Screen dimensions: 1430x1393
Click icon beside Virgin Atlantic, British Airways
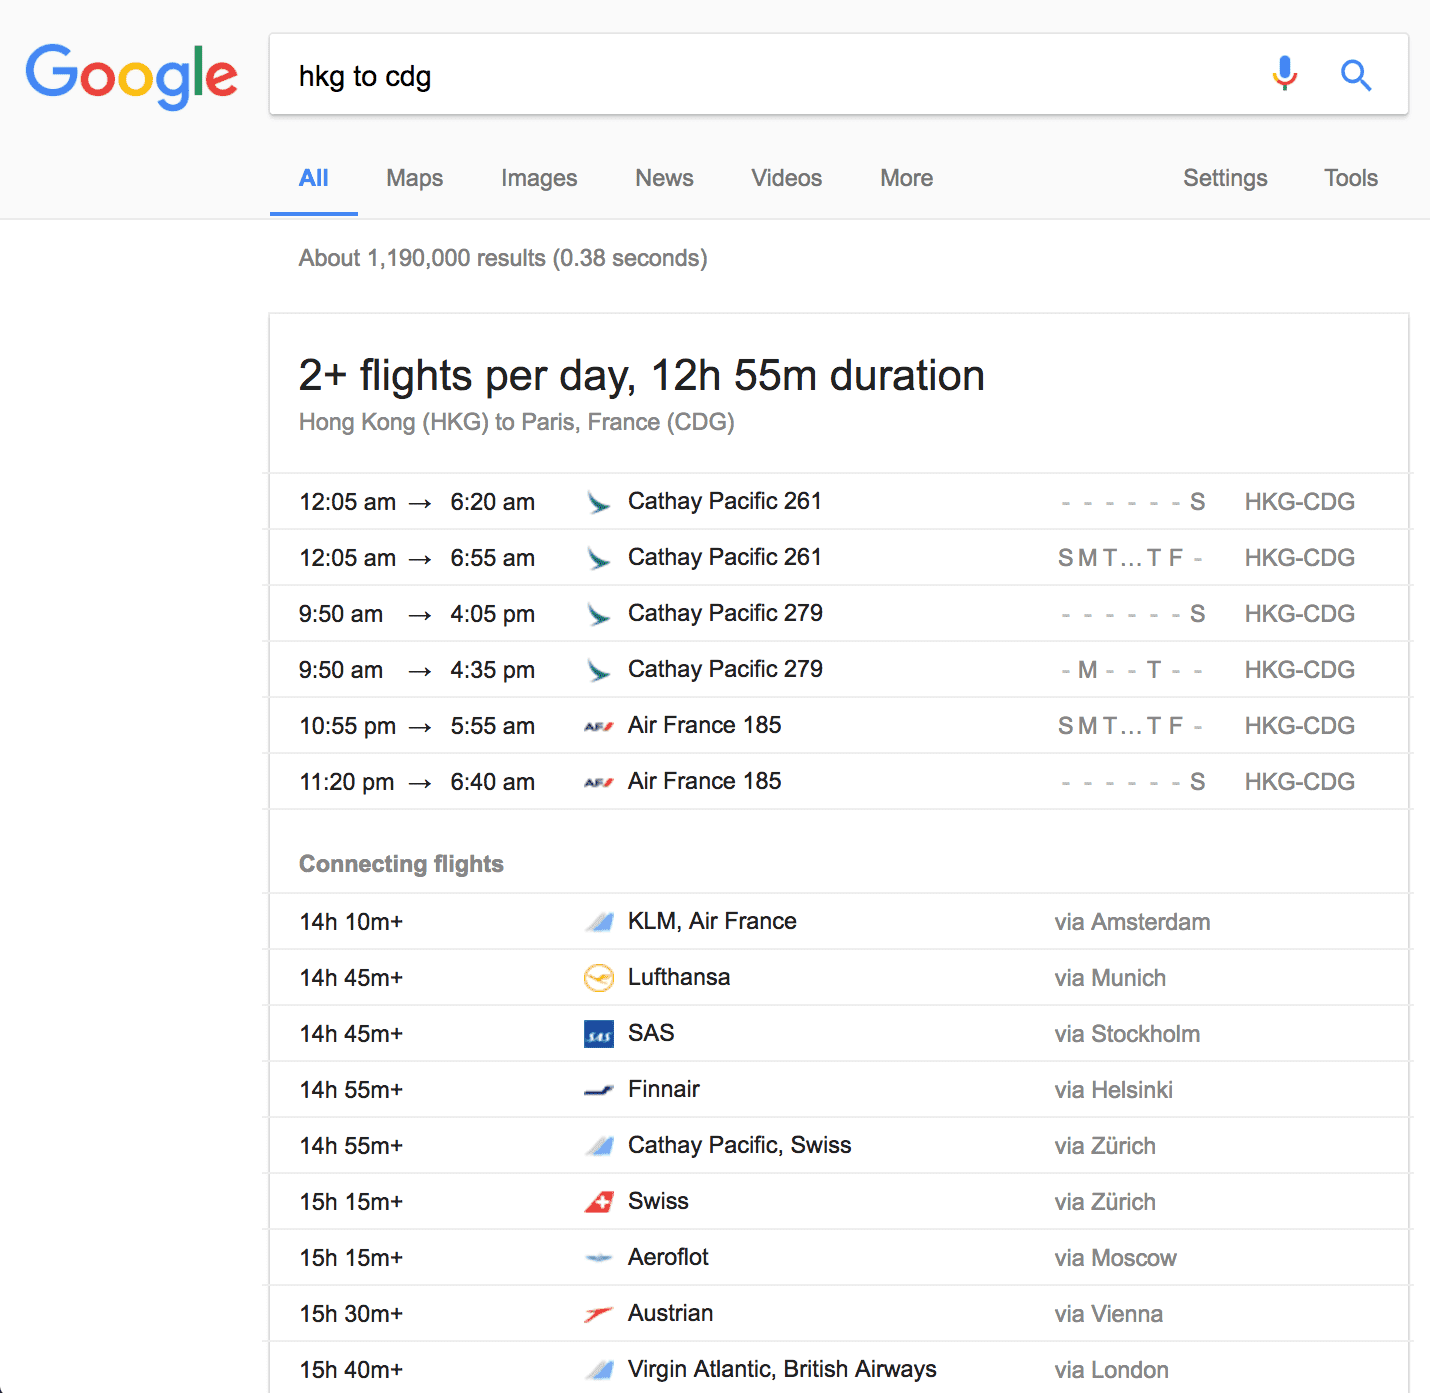click(598, 1370)
